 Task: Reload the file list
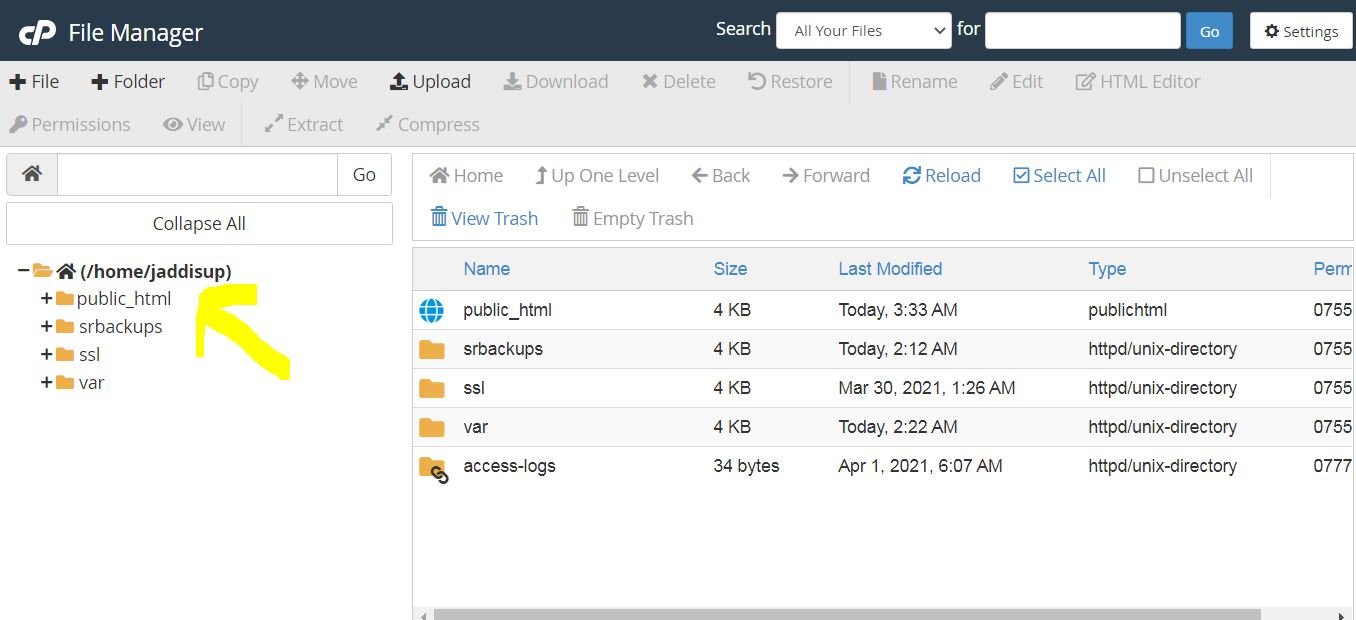[941, 176]
